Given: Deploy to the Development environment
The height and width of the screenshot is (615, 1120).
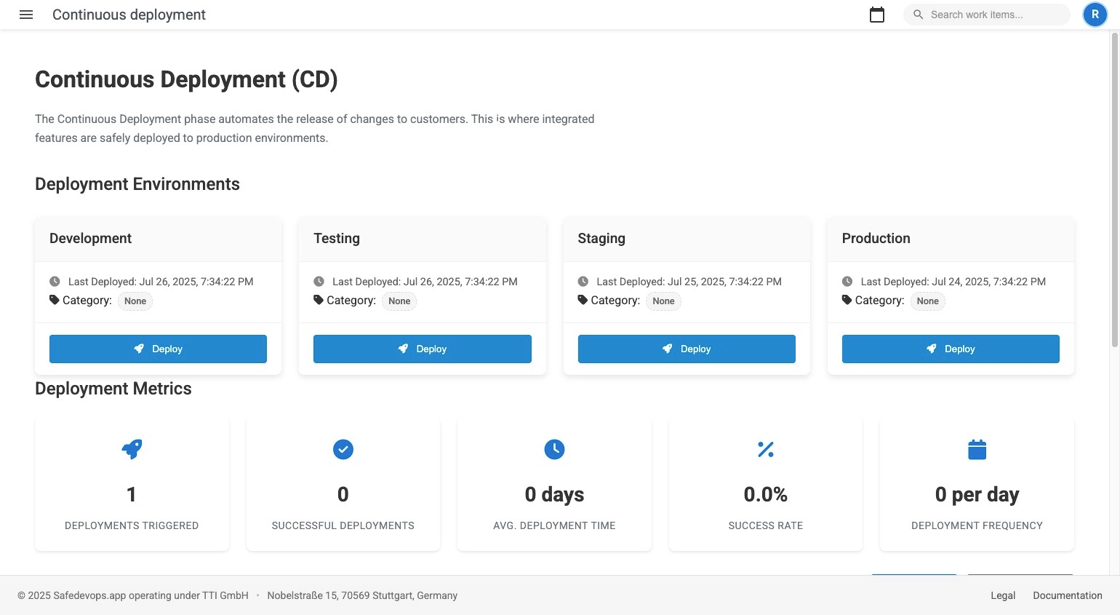Looking at the screenshot, I should [158, 348].
